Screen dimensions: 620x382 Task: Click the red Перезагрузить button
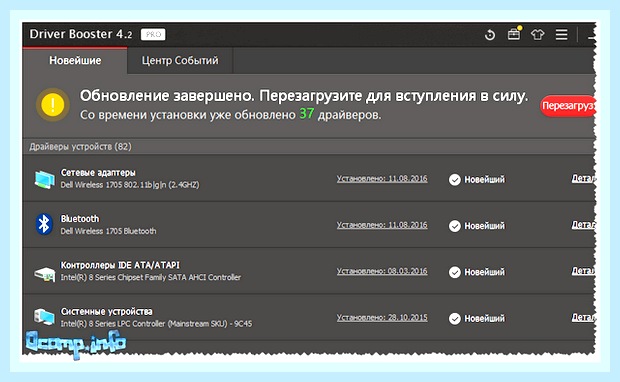pos(568,106)
